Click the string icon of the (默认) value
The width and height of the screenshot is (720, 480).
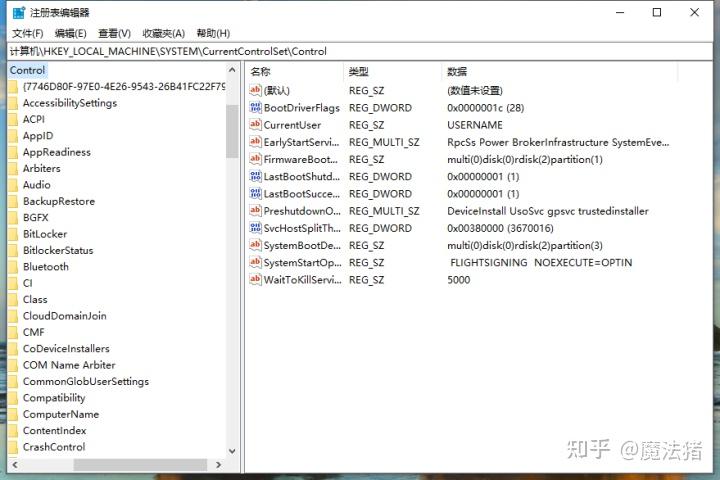pyautogui.click(x=255, y=90)
